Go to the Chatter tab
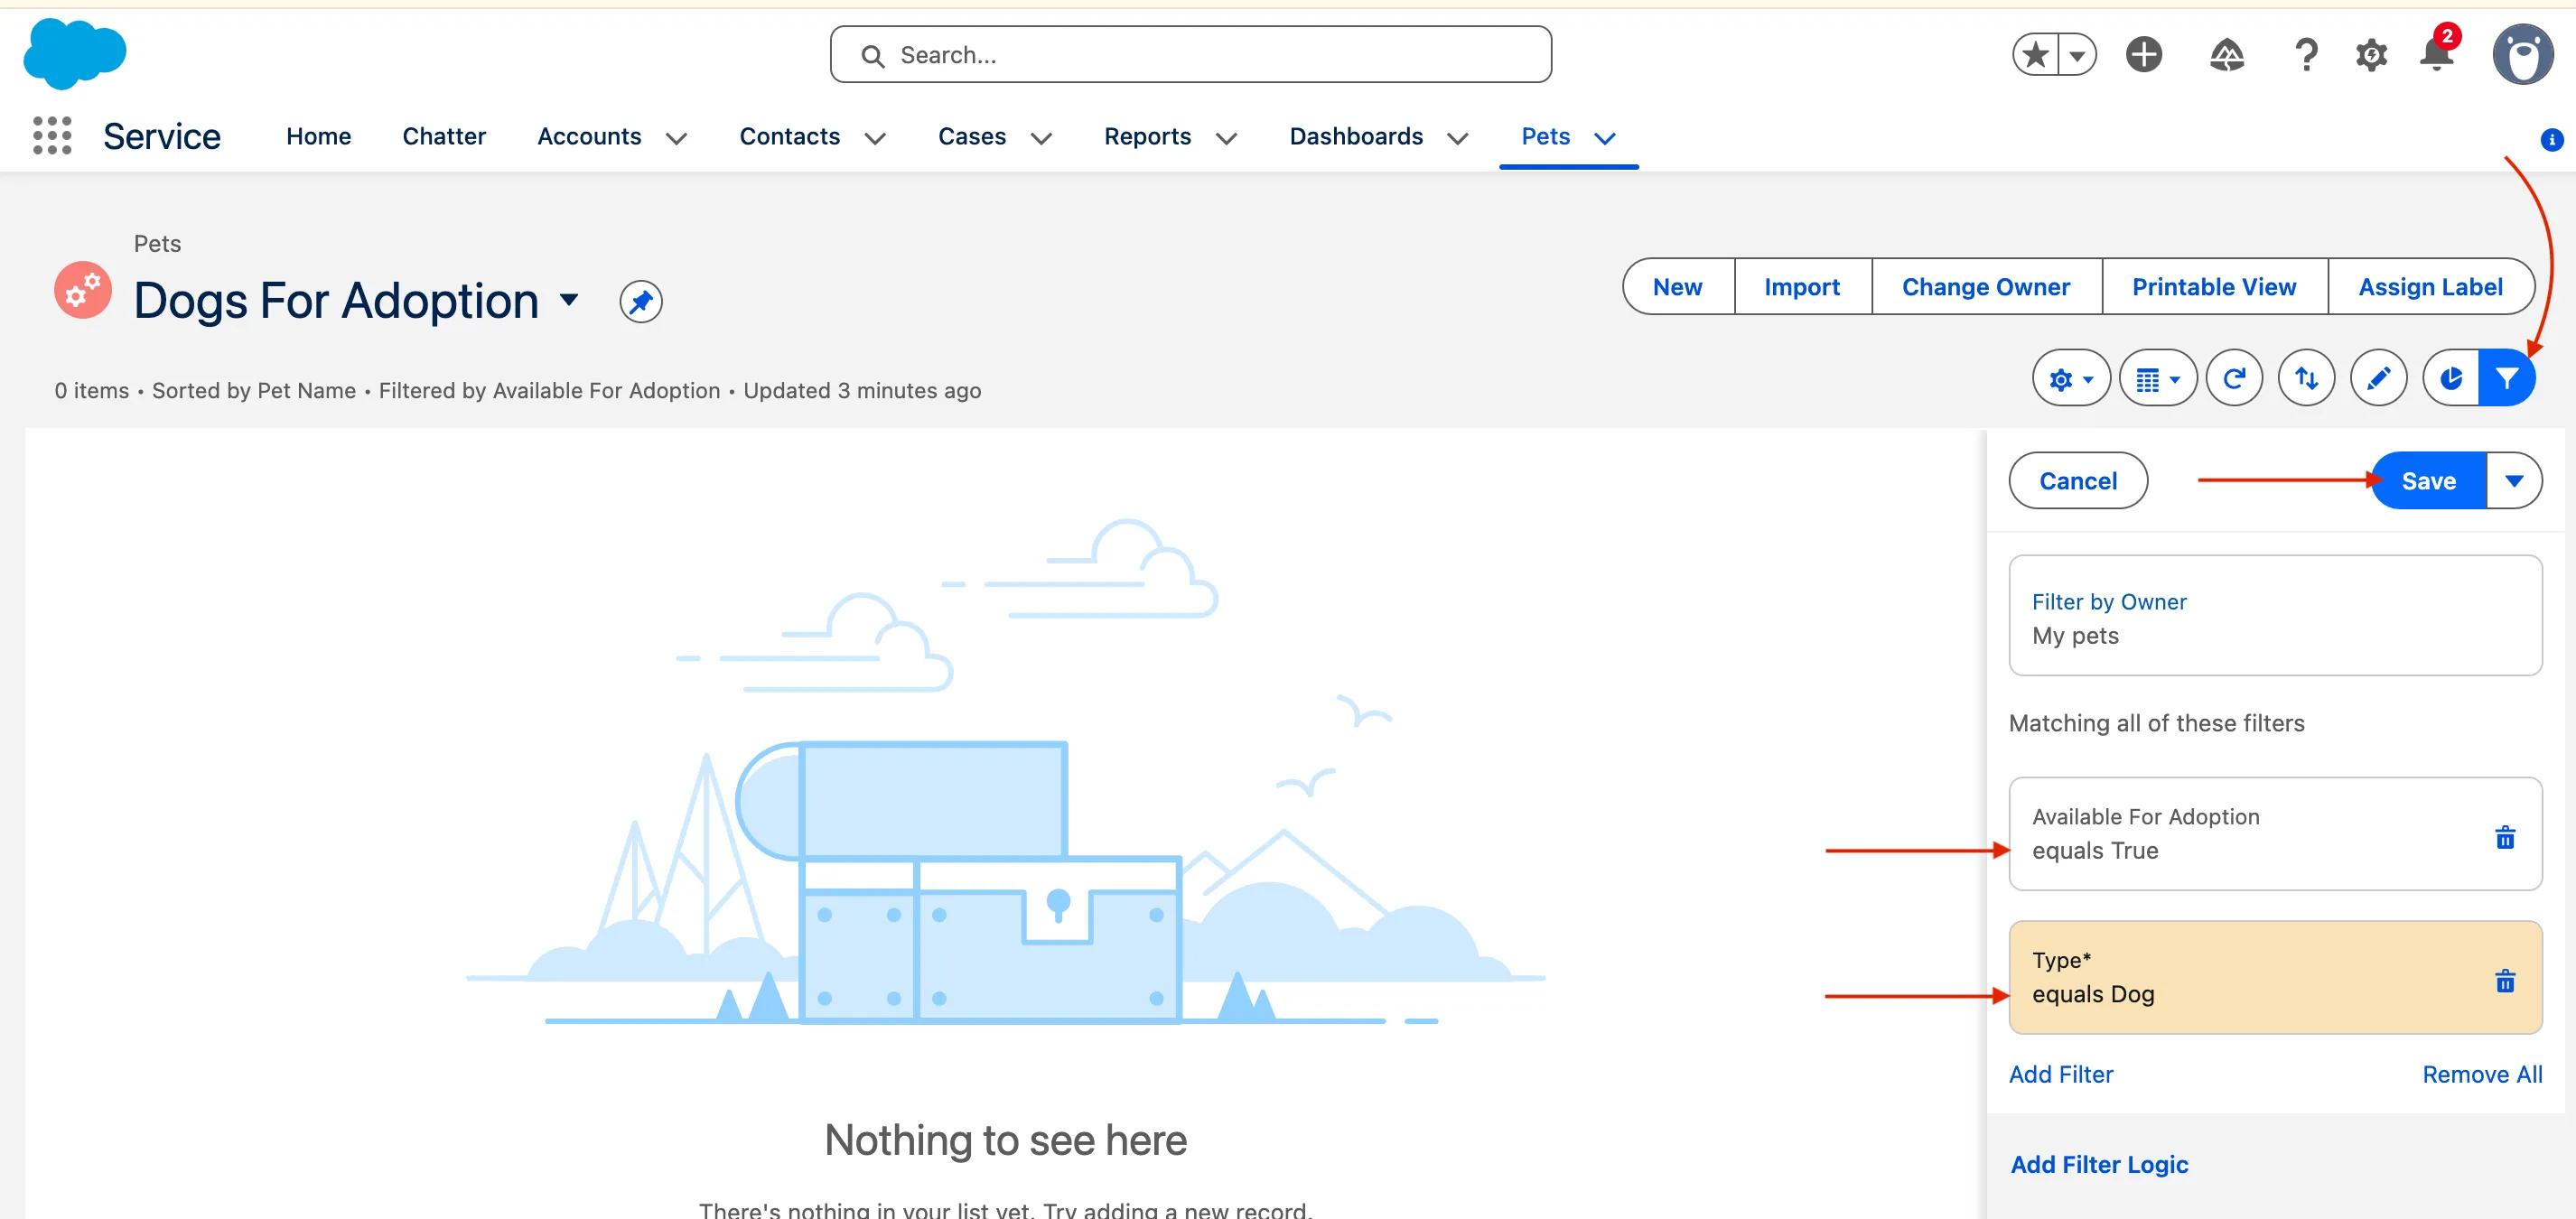2576x1219 pixels. pyautogui.click(x=444, y=136)
